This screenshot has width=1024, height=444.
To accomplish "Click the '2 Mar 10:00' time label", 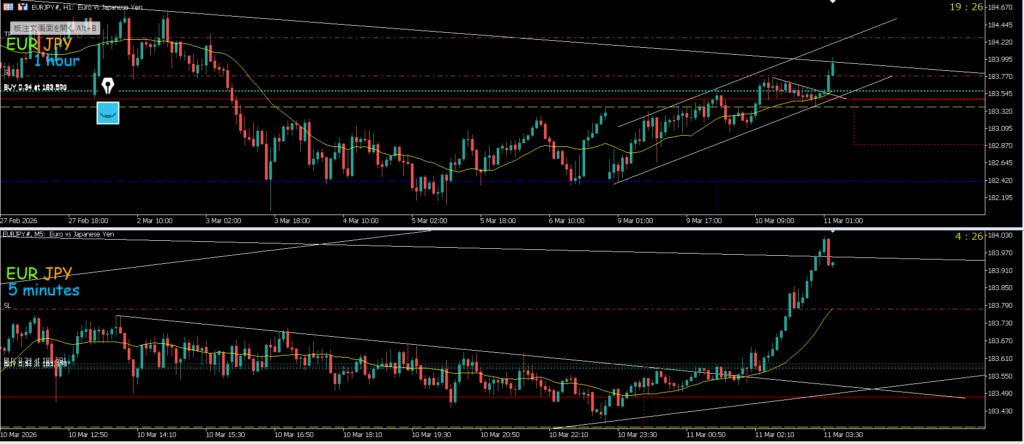I will tap(155, 221).
